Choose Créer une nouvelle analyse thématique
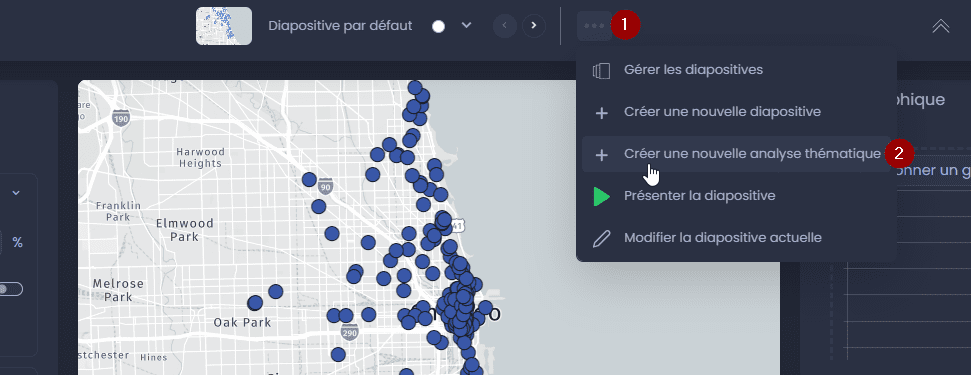 pyautogui.click(x=736, y=154)
